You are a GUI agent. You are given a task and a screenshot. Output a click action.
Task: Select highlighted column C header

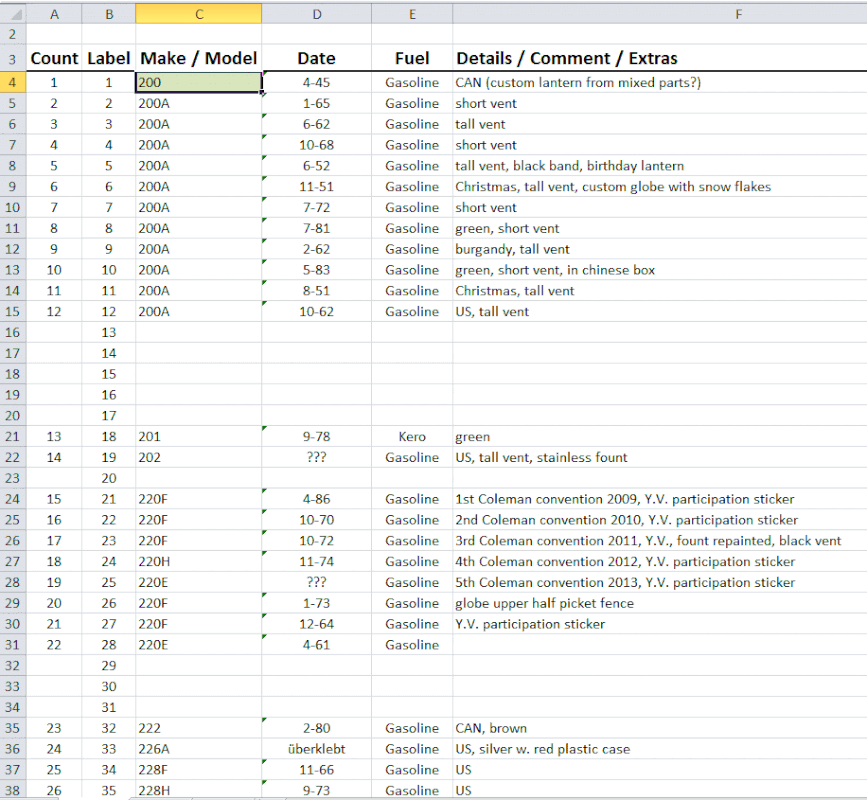pyautogui.click(x=199, y=14)
